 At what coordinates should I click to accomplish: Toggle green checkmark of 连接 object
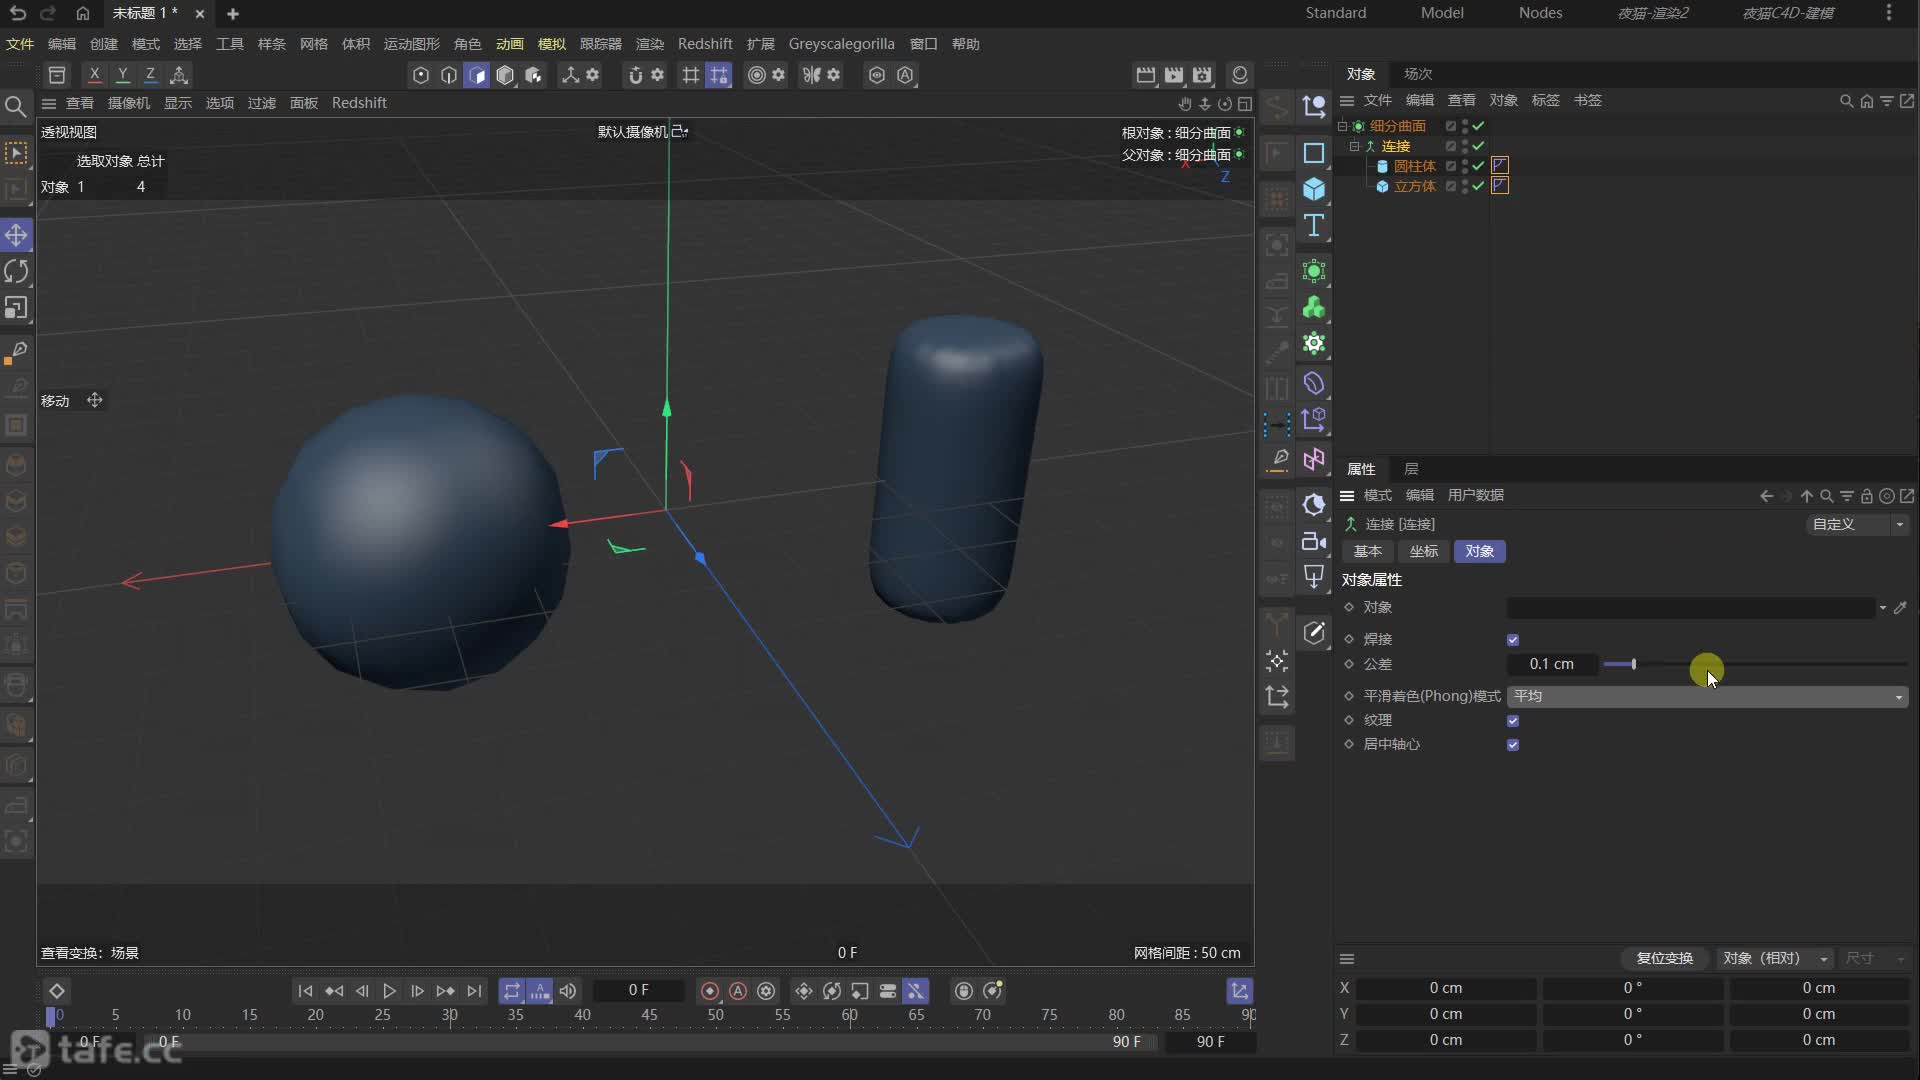pyautogui.click(x=1478, y=146)
